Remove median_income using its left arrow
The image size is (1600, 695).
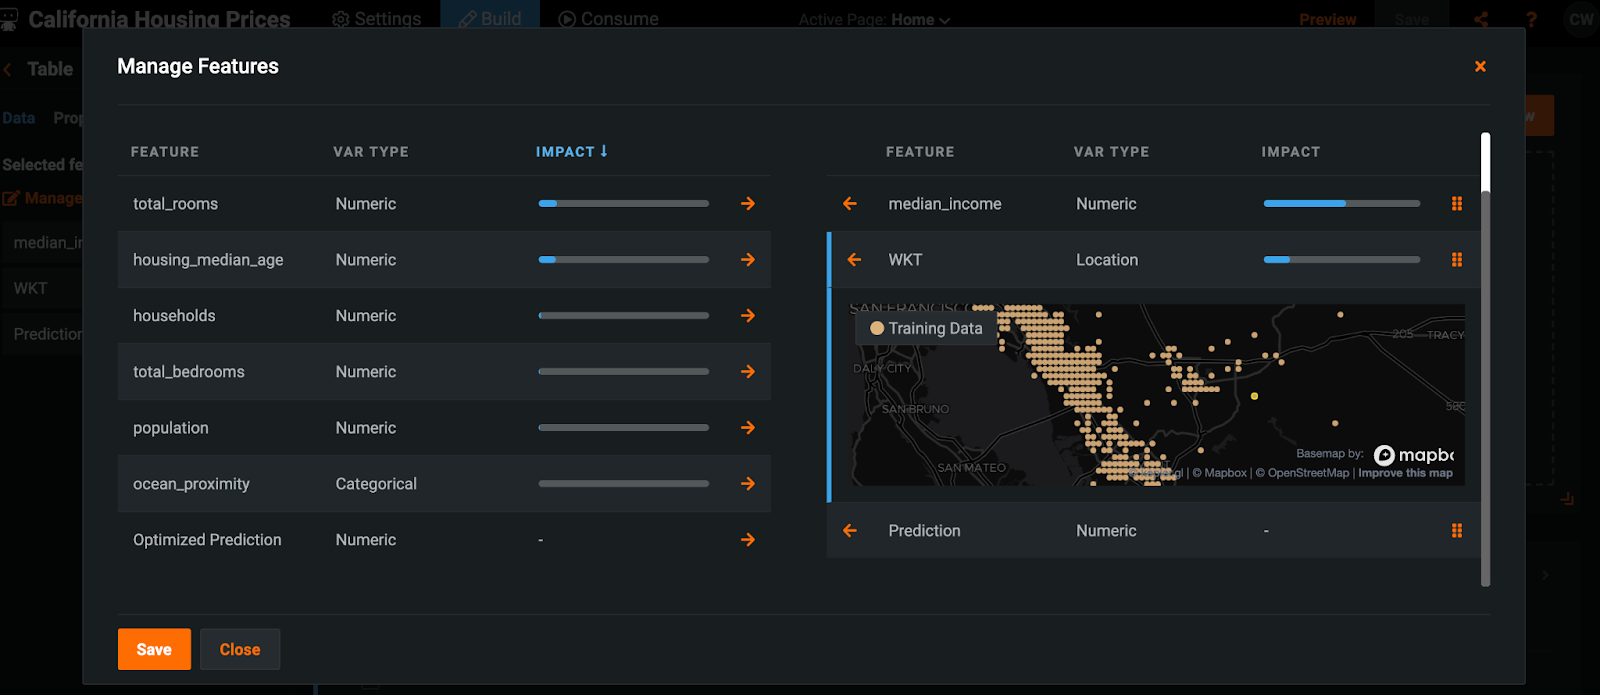pyautogui.click(x=850, y=203)
